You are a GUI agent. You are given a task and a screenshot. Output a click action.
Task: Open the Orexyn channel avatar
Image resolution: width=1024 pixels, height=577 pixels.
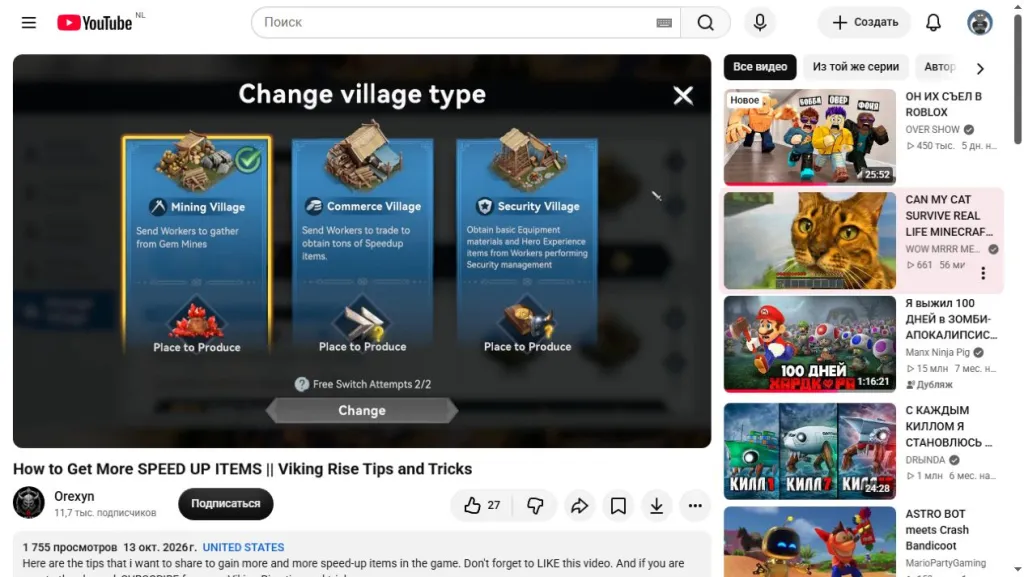29,503
